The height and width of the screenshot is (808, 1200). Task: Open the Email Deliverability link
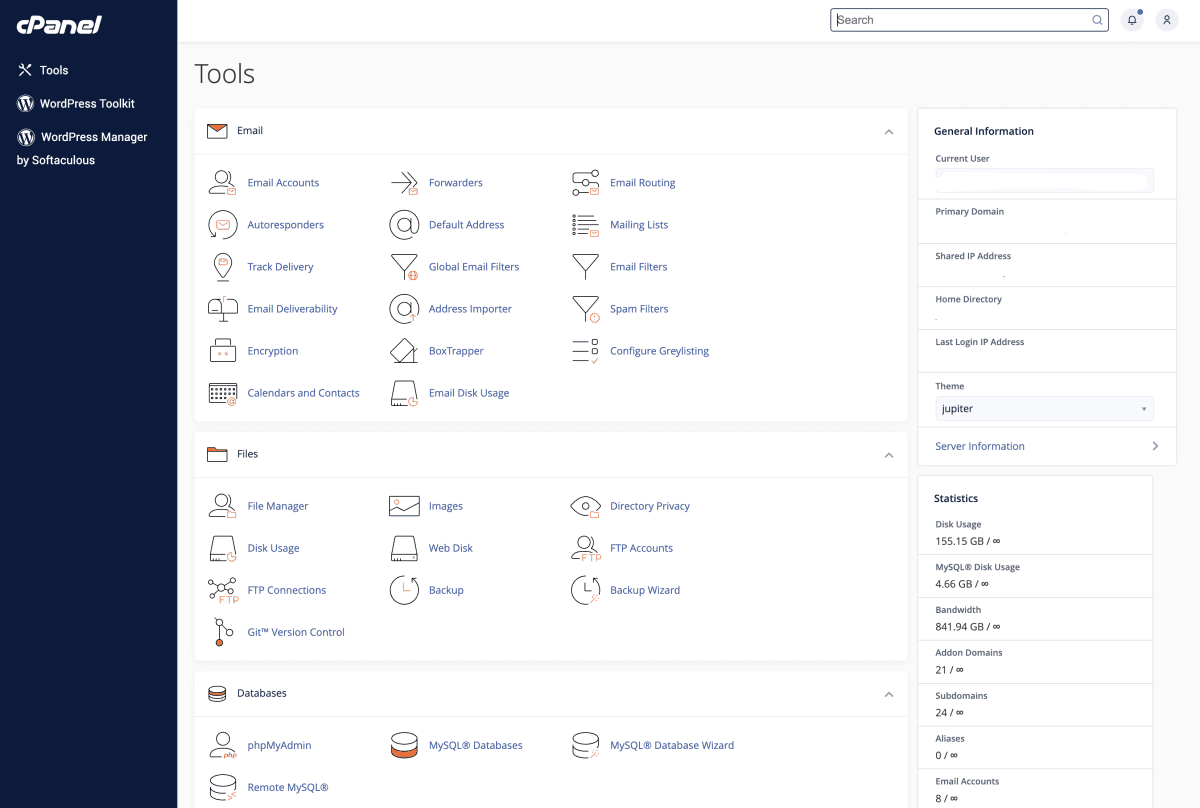292,309
